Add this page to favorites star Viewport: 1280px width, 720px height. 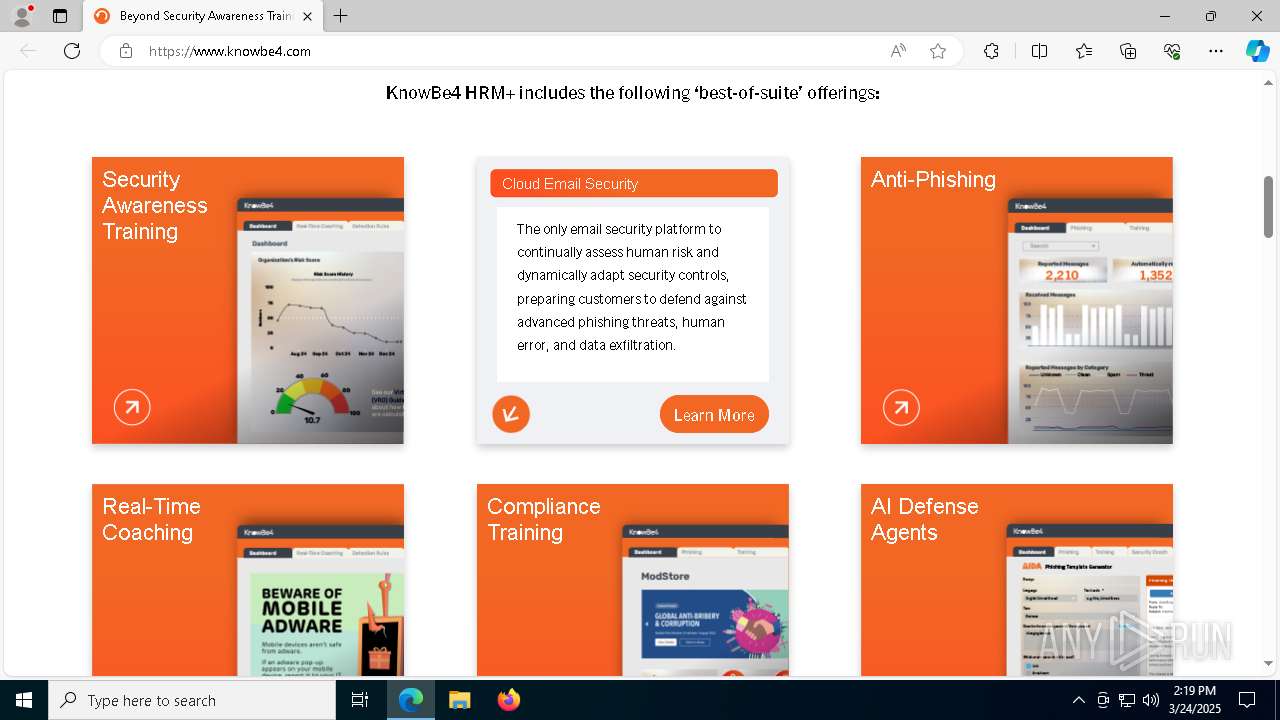click(x=937, y=51)
